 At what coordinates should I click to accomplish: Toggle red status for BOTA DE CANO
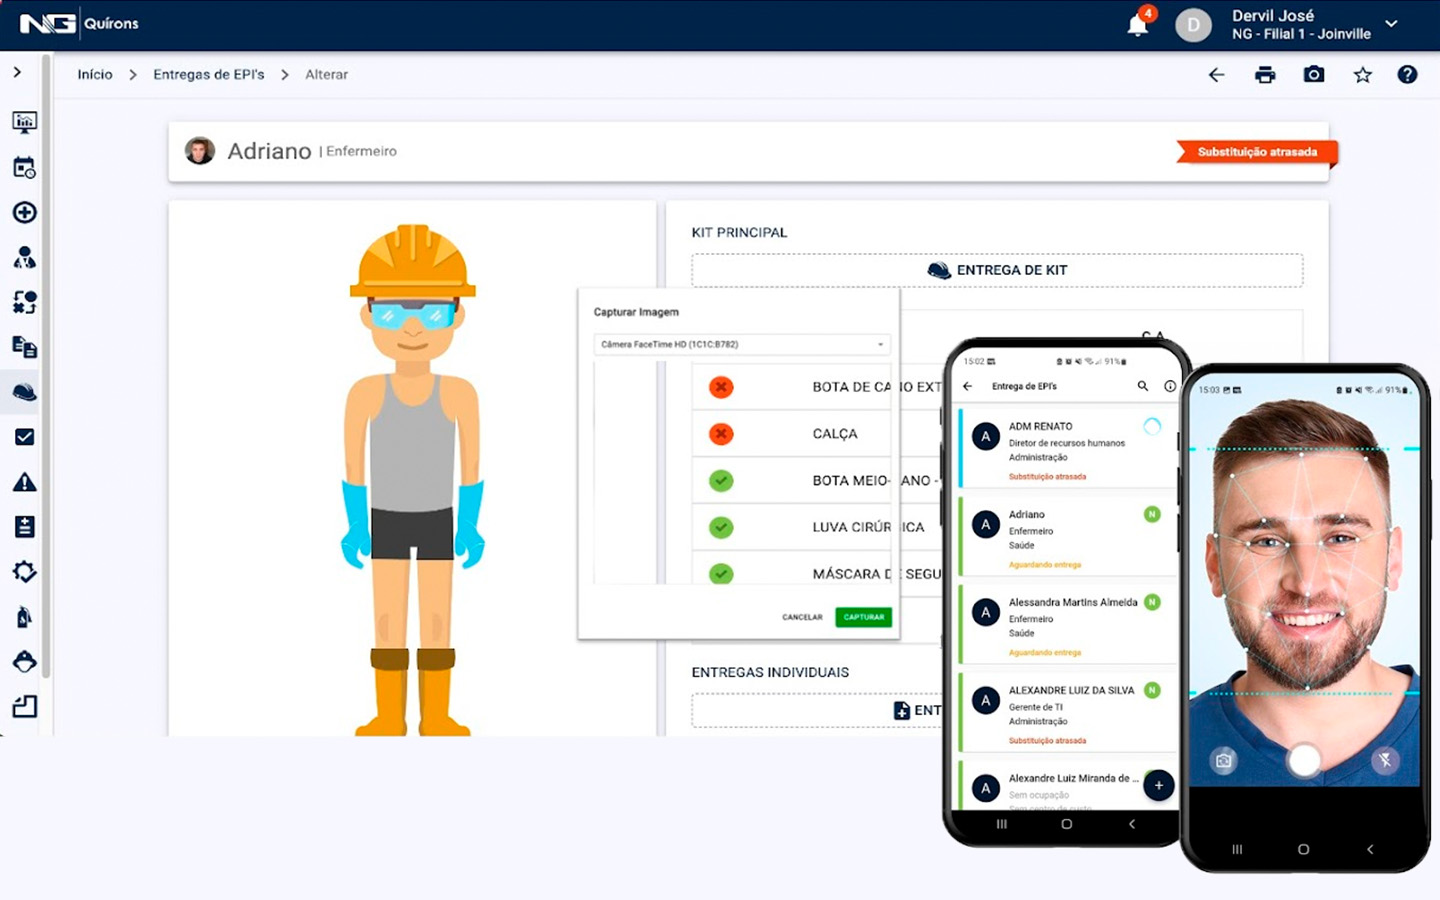[x=721, y=387]
